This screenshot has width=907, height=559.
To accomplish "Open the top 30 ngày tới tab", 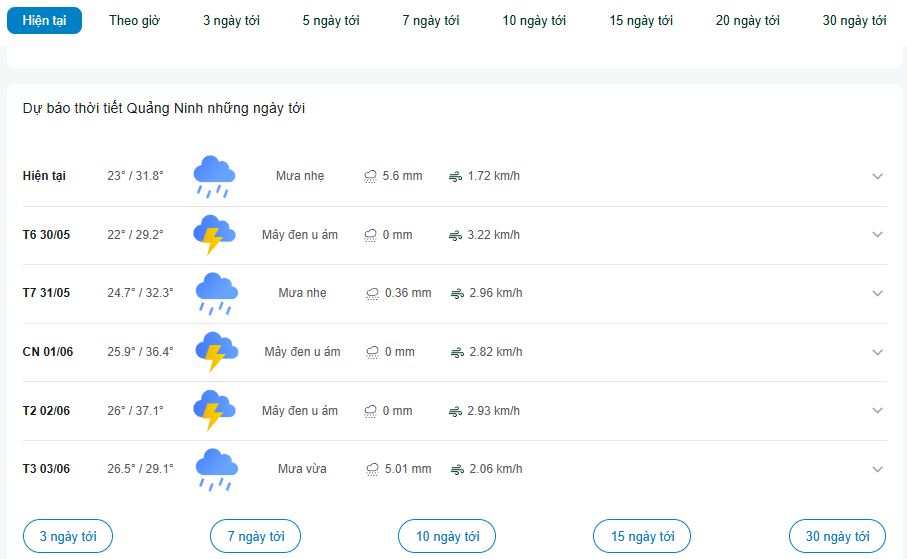I will pyautogui.click(x=854, y=20).
